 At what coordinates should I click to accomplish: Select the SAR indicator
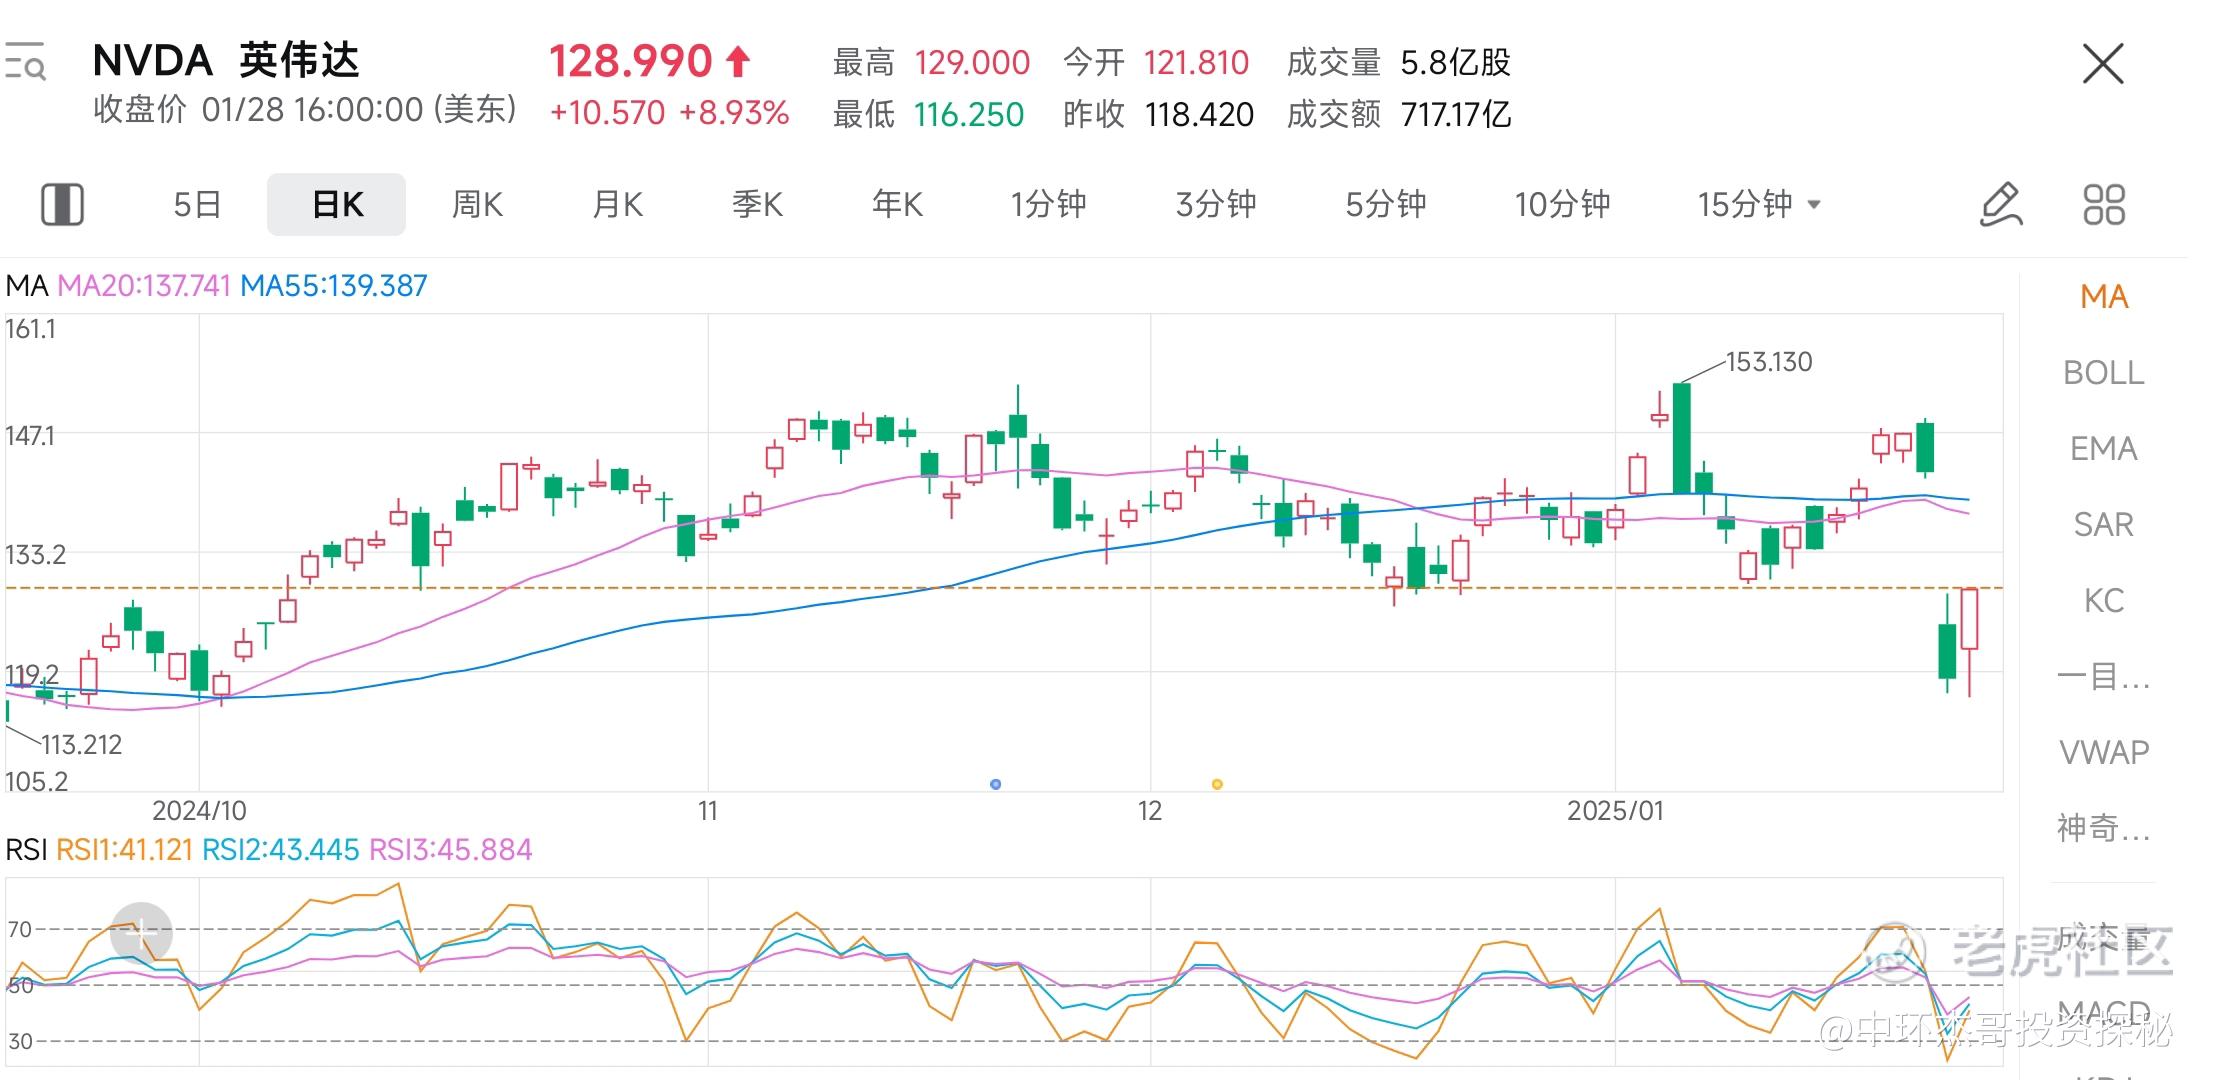pos(2104,525)
